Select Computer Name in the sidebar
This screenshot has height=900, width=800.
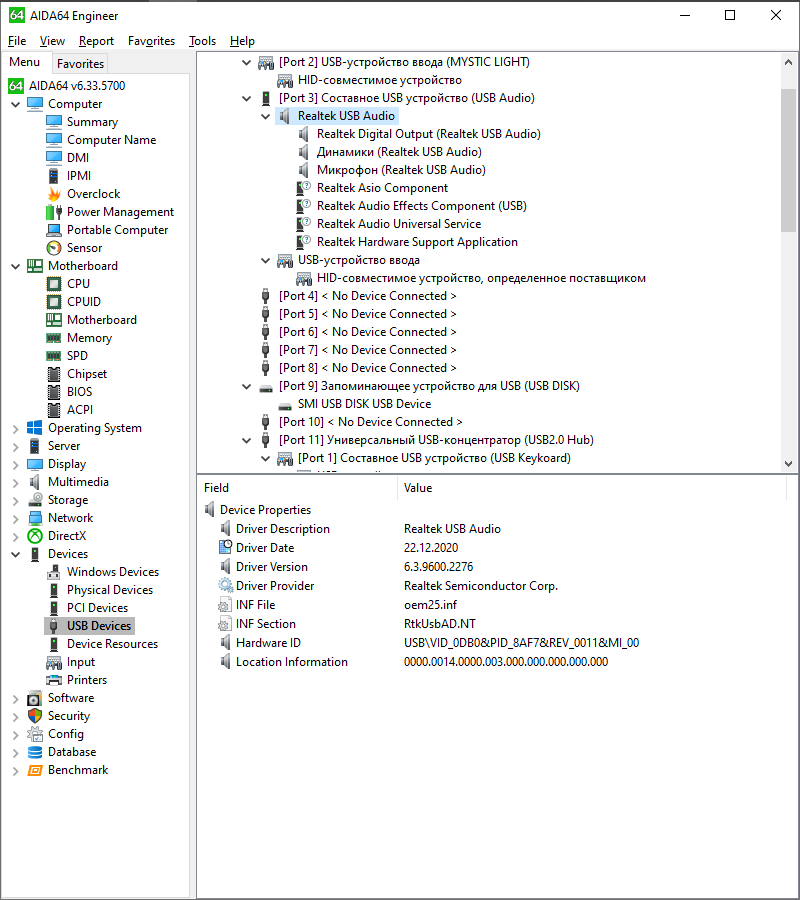point(111,140)
